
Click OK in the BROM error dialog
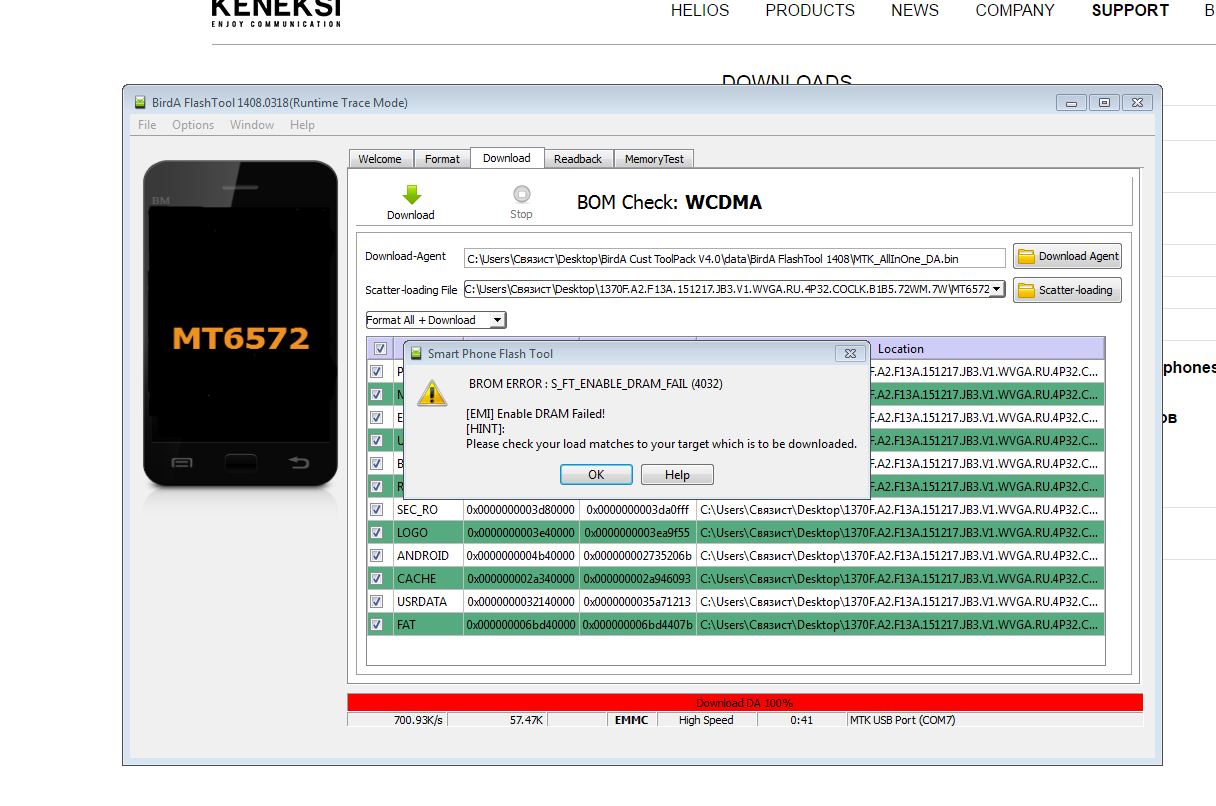pyautogui.click(x=596, y=474)
